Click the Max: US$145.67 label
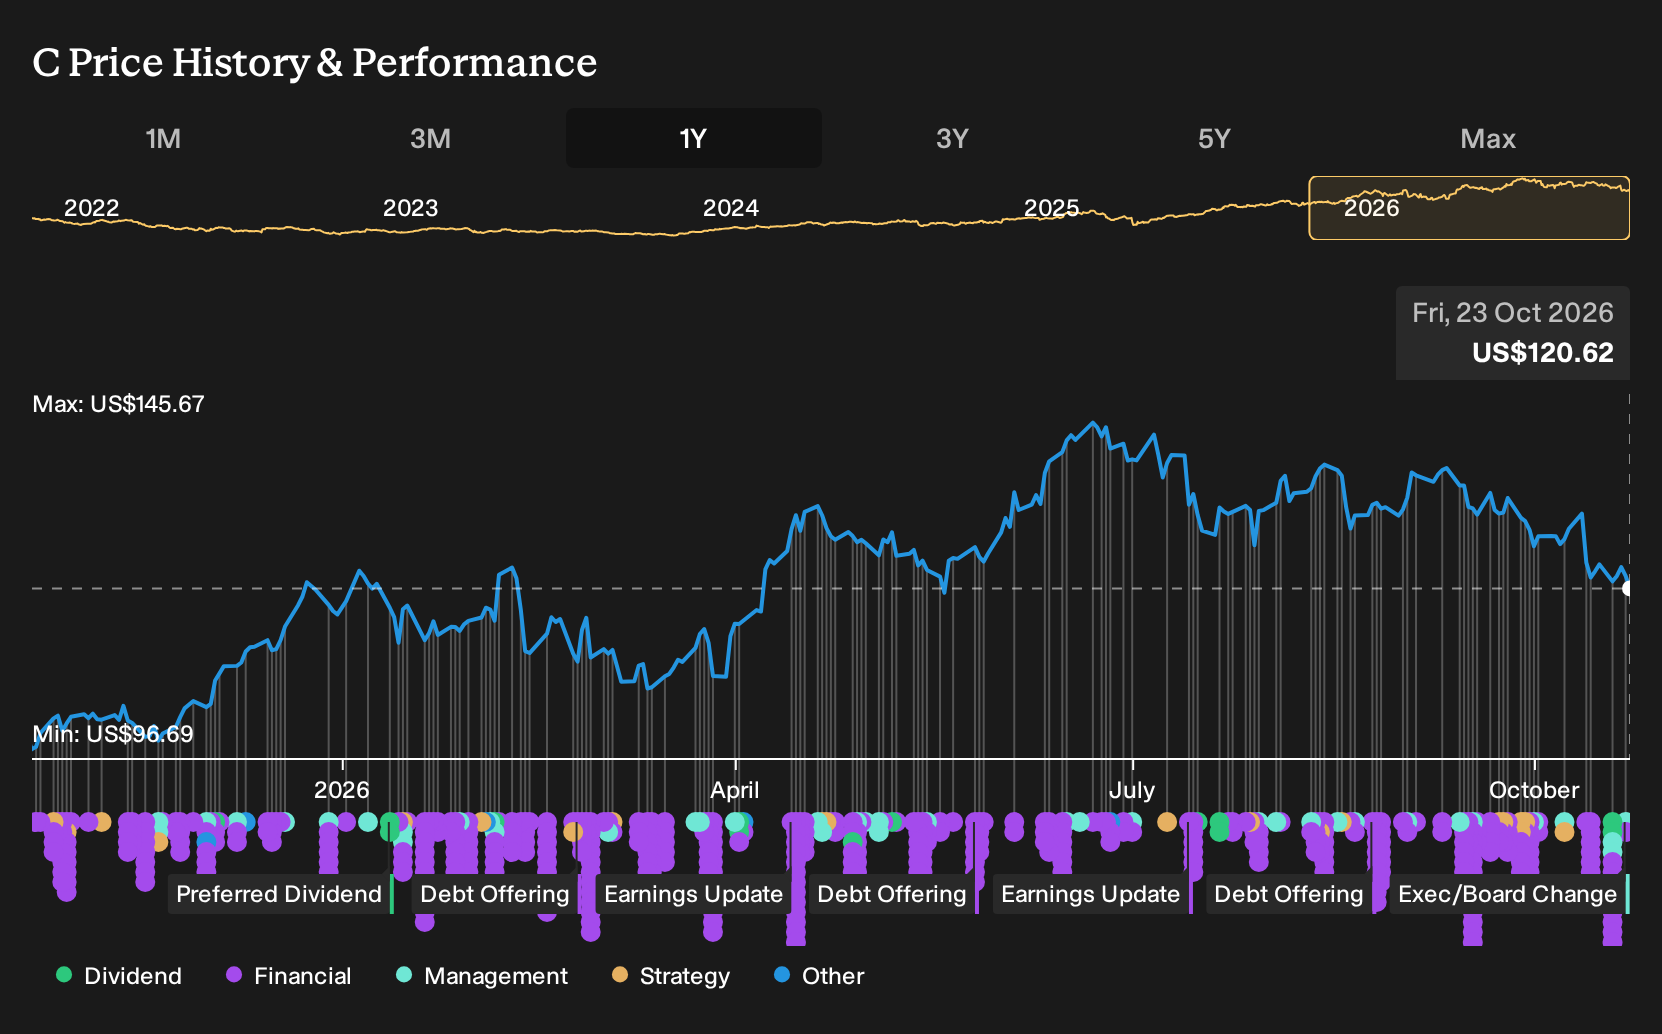This screenshot has height=1034, width=1662. 119,404
